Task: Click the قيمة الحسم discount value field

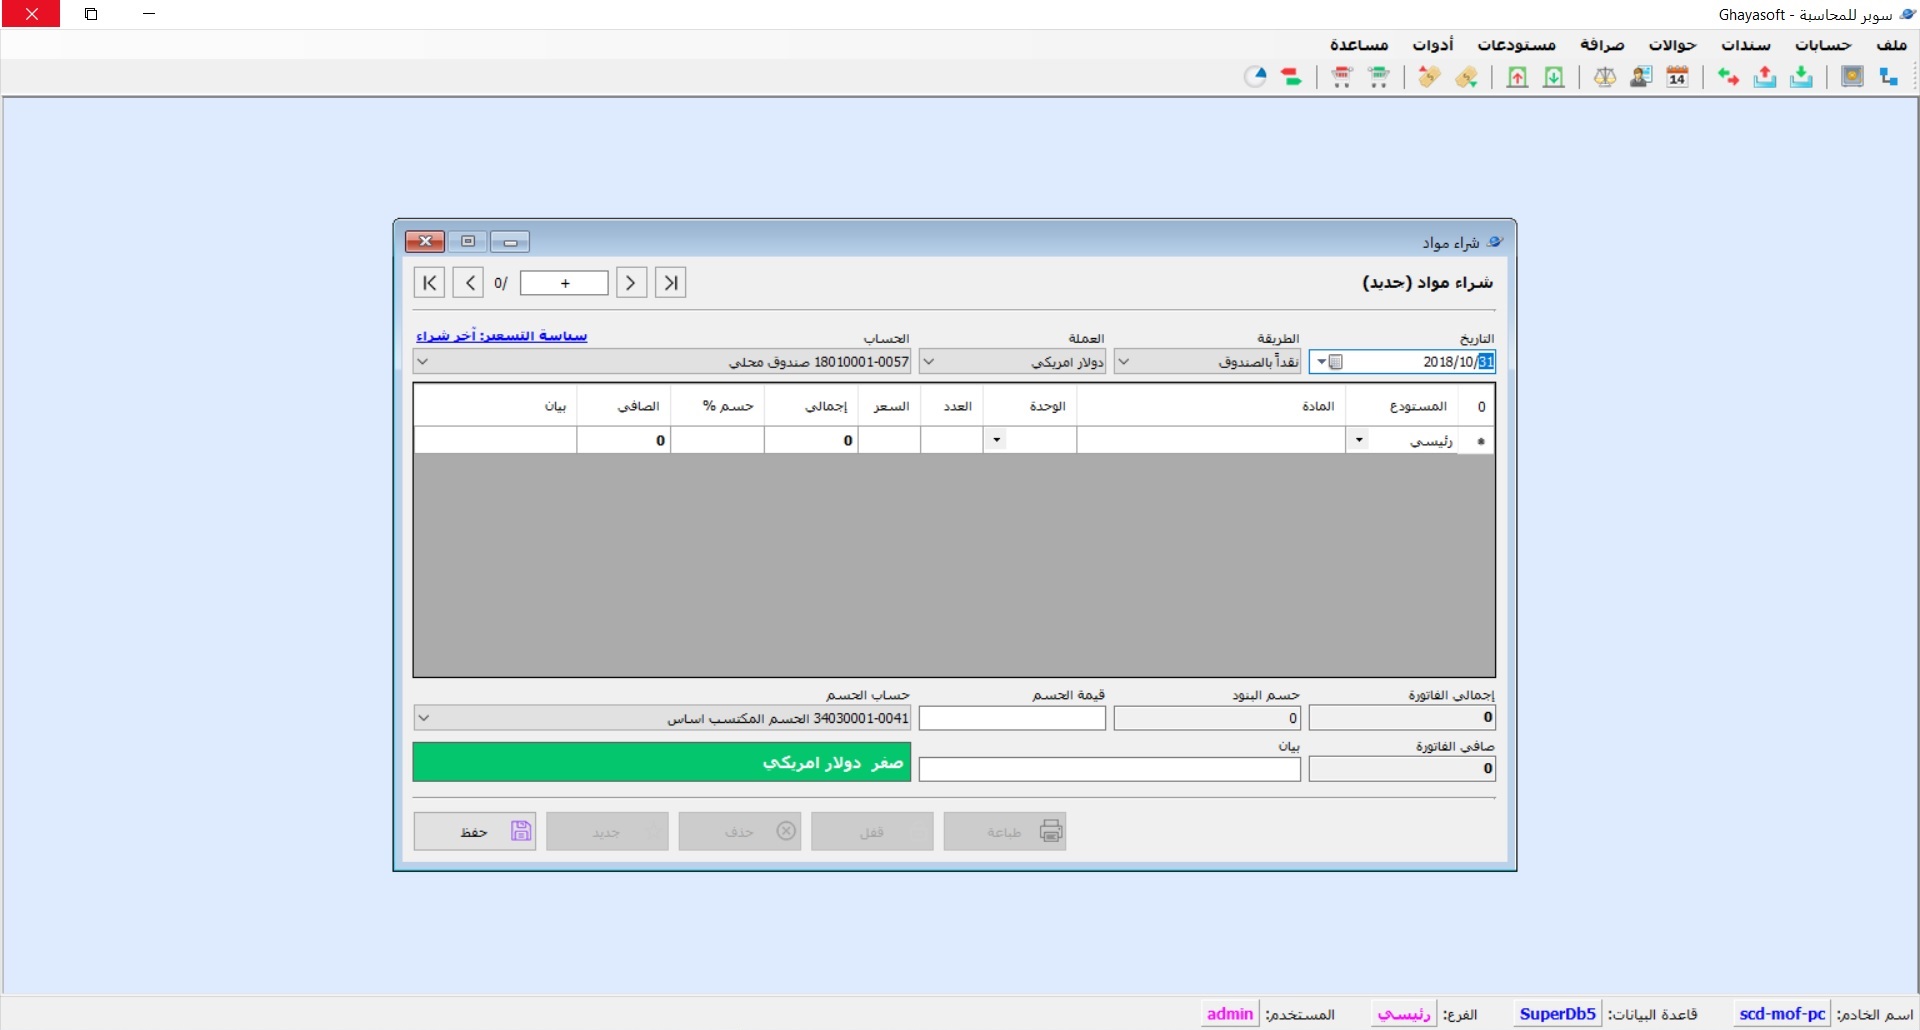Action: (1012, 718)
